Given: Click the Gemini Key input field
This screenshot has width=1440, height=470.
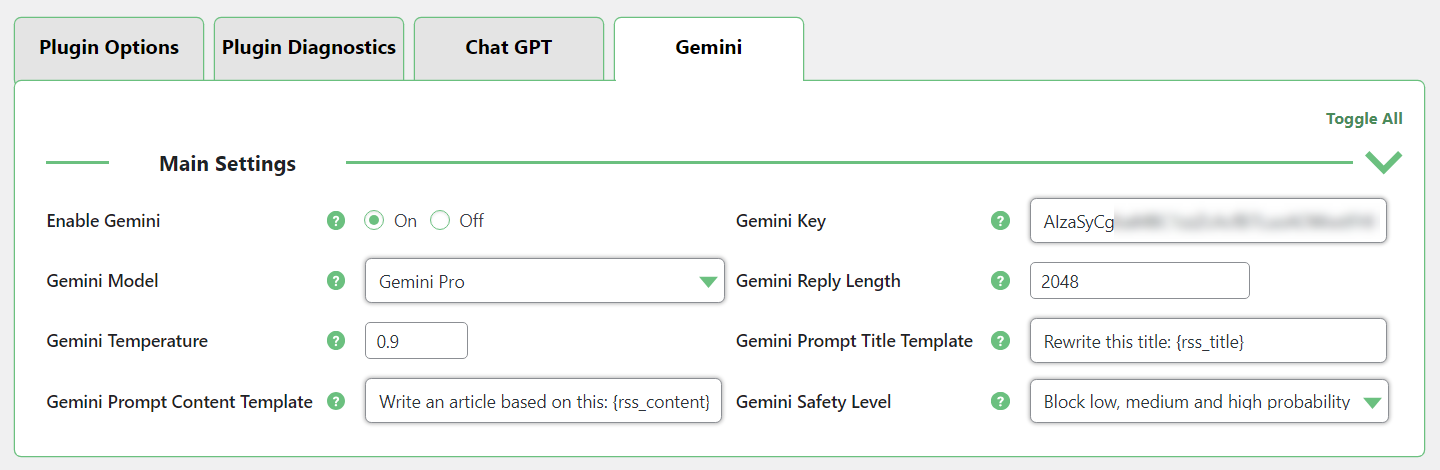Looking at the screenshot, I should coord(1208,220).
